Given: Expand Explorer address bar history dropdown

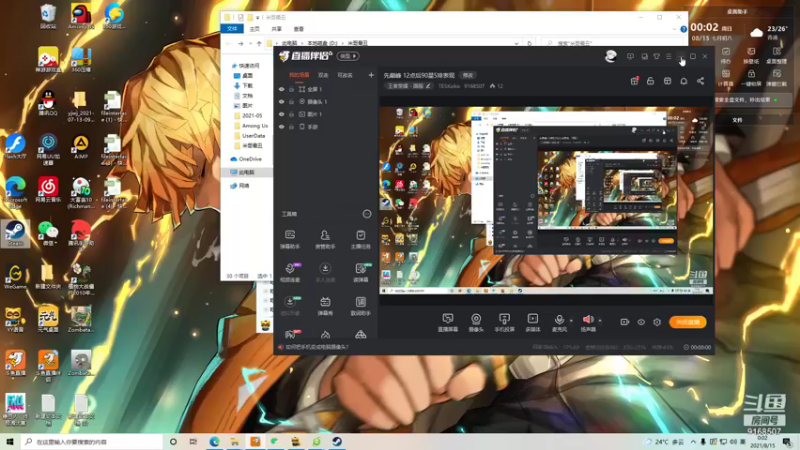Looking at the screenshot, I should (x=516, y=43).
